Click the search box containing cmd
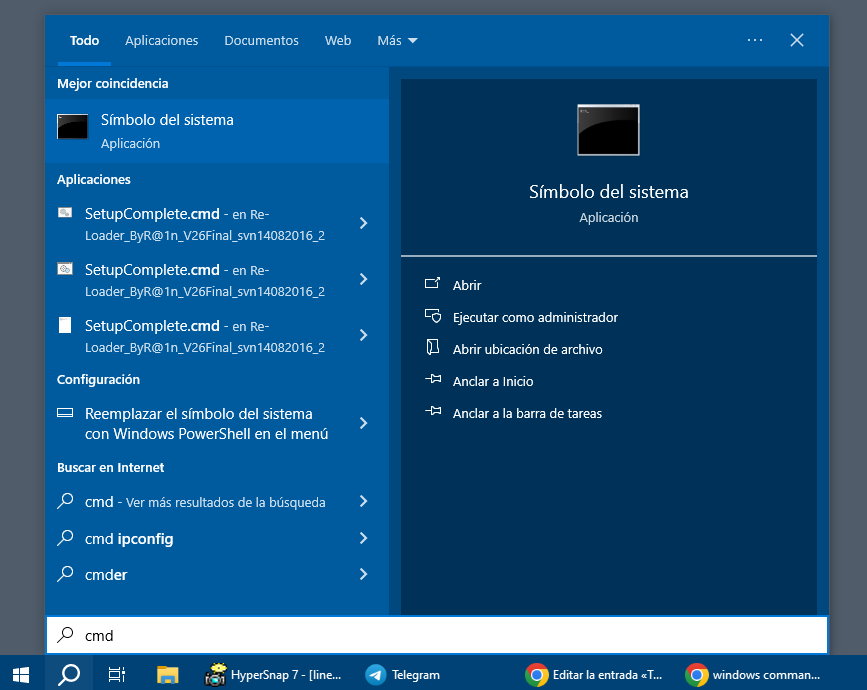This screenshot has height=690, width=867. 437,635
